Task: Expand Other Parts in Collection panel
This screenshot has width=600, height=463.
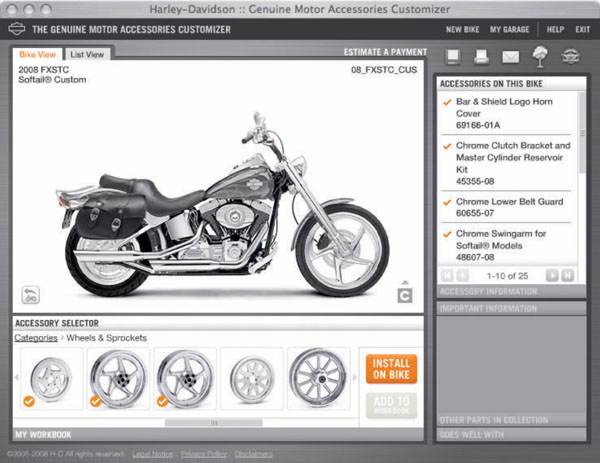Action: 511,420
